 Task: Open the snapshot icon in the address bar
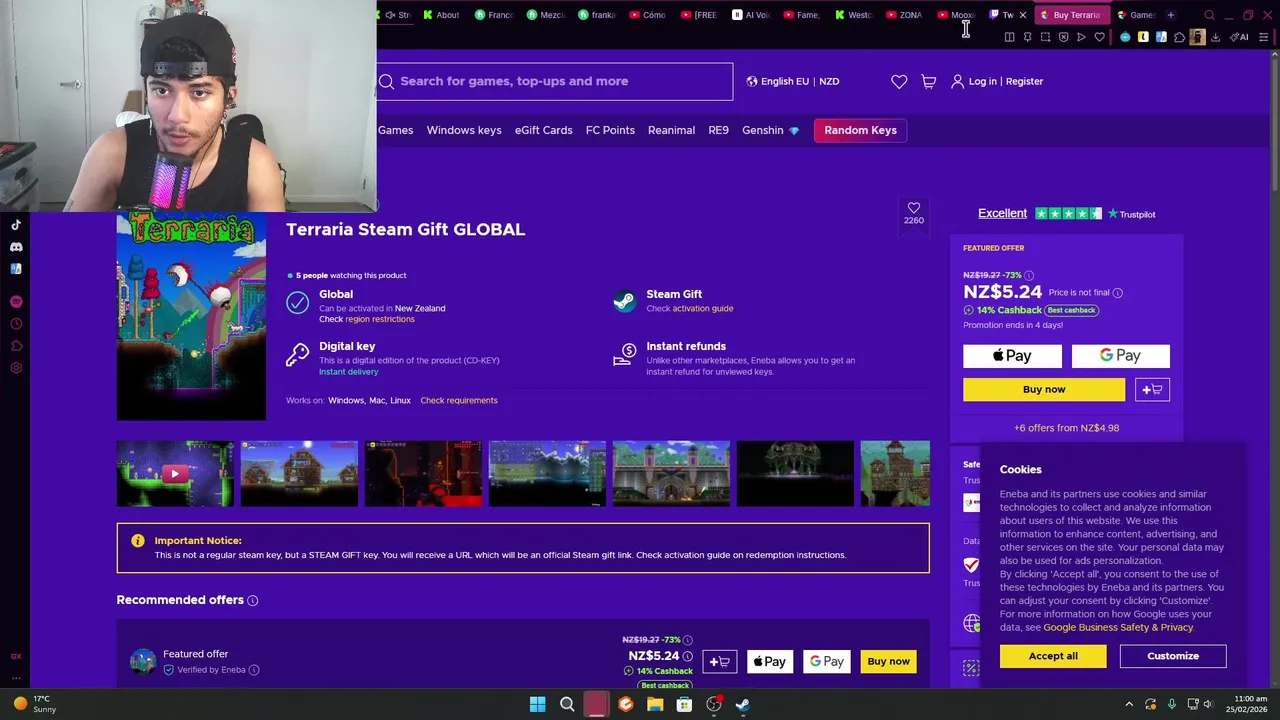pyautogui.click(x=1045, y=37)
